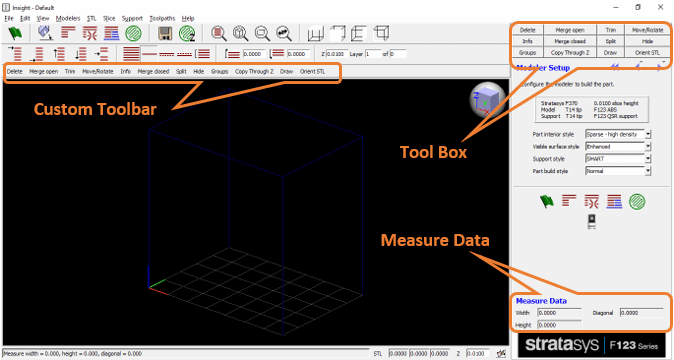Image resolution: width=674 pixels, height=360 pixels.
Task: Click the magnifier with red square icon
Action: 219,33
